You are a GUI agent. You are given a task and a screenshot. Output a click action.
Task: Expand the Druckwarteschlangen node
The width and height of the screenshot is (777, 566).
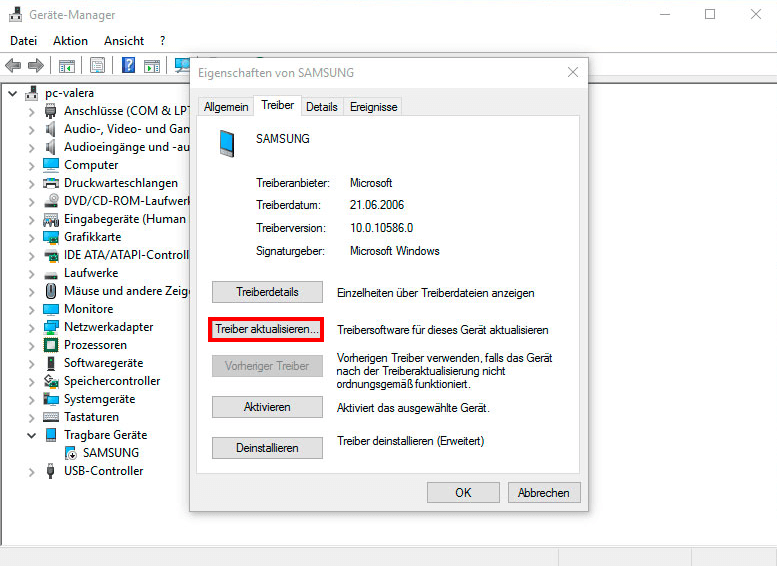31,184
